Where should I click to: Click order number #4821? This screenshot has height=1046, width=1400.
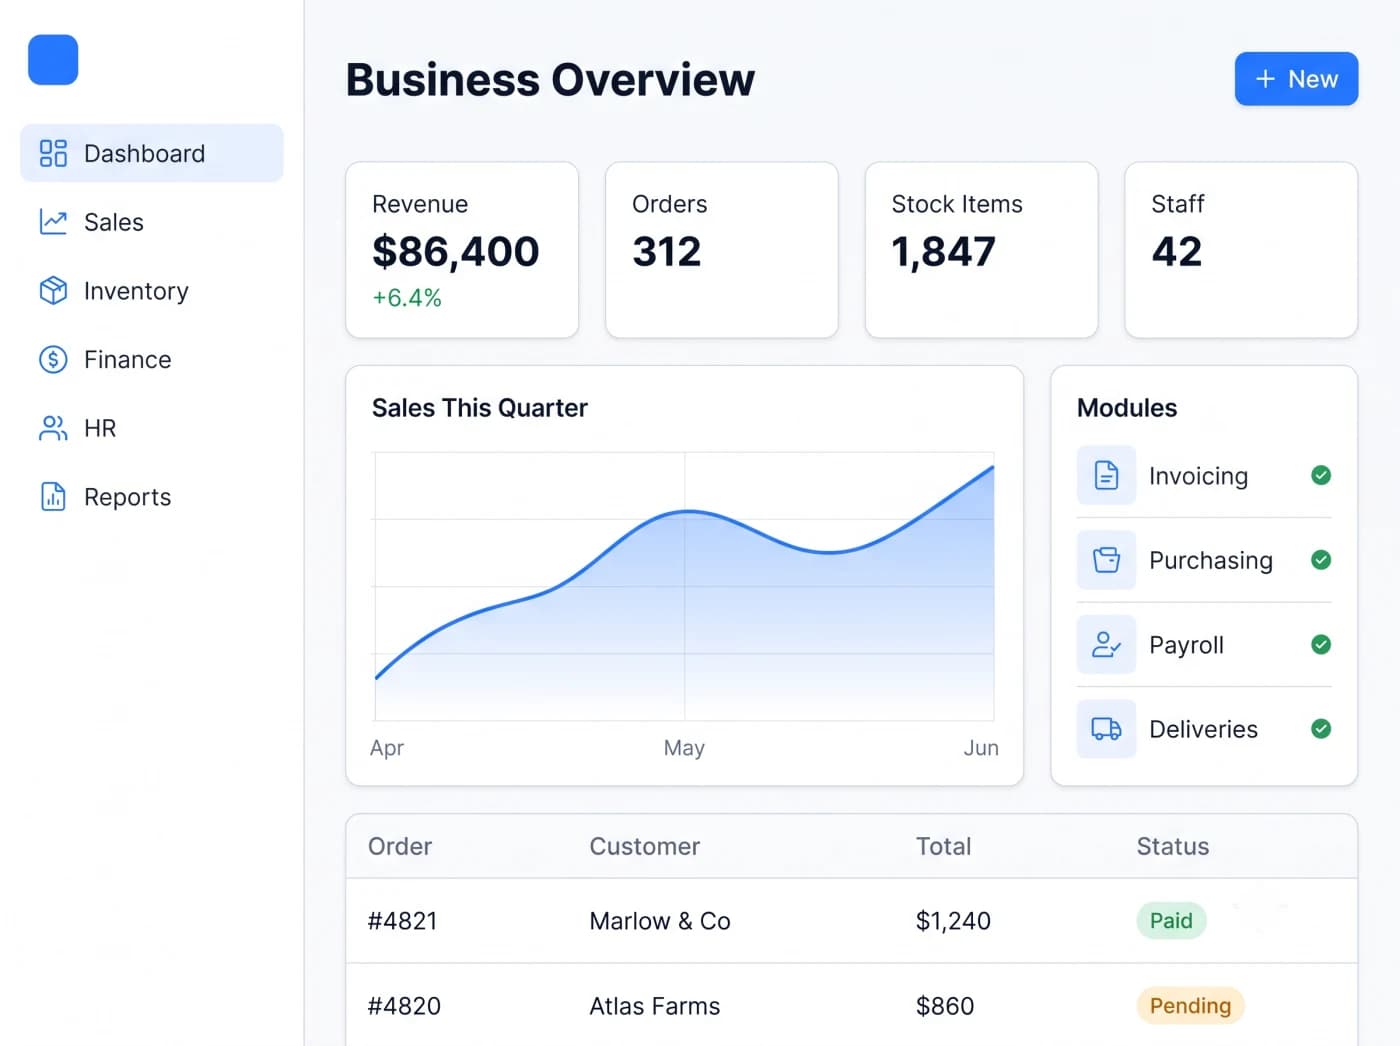[403, 921]
